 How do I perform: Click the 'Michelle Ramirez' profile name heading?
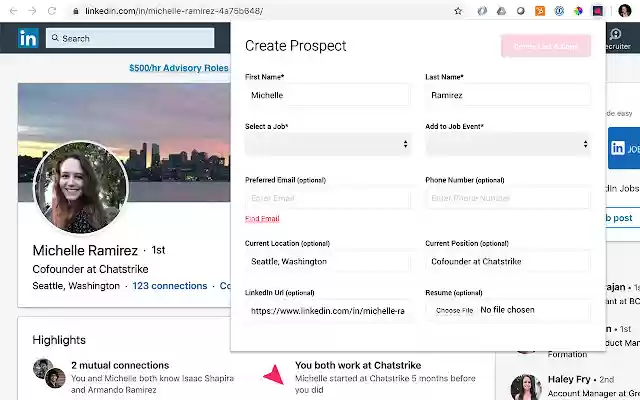[x=85, y=250]
